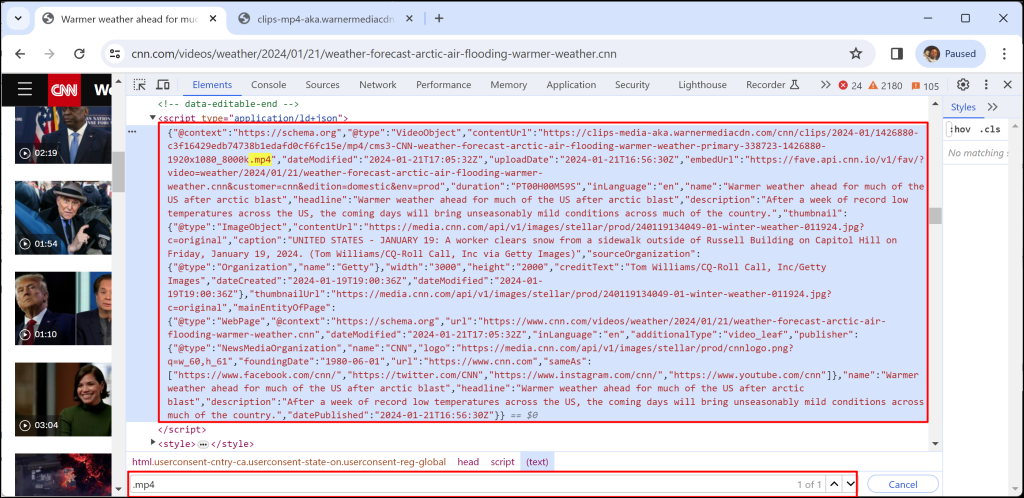Open the Recorder panel
Viewport: 1024px width, 498px height.
click(x=773, y=85)
